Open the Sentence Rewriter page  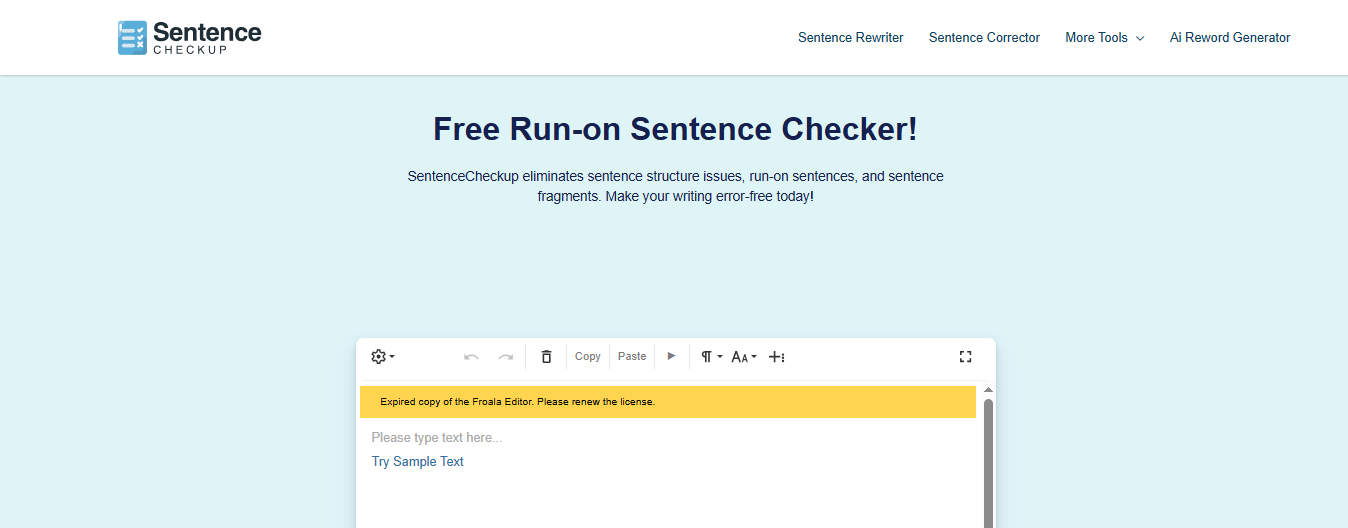tap(851, 38)
